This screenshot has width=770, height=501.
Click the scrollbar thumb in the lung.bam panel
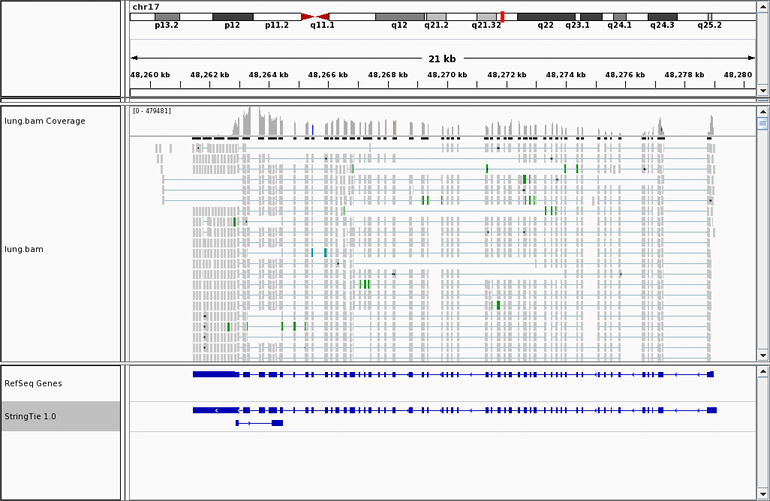coord(763,124)
